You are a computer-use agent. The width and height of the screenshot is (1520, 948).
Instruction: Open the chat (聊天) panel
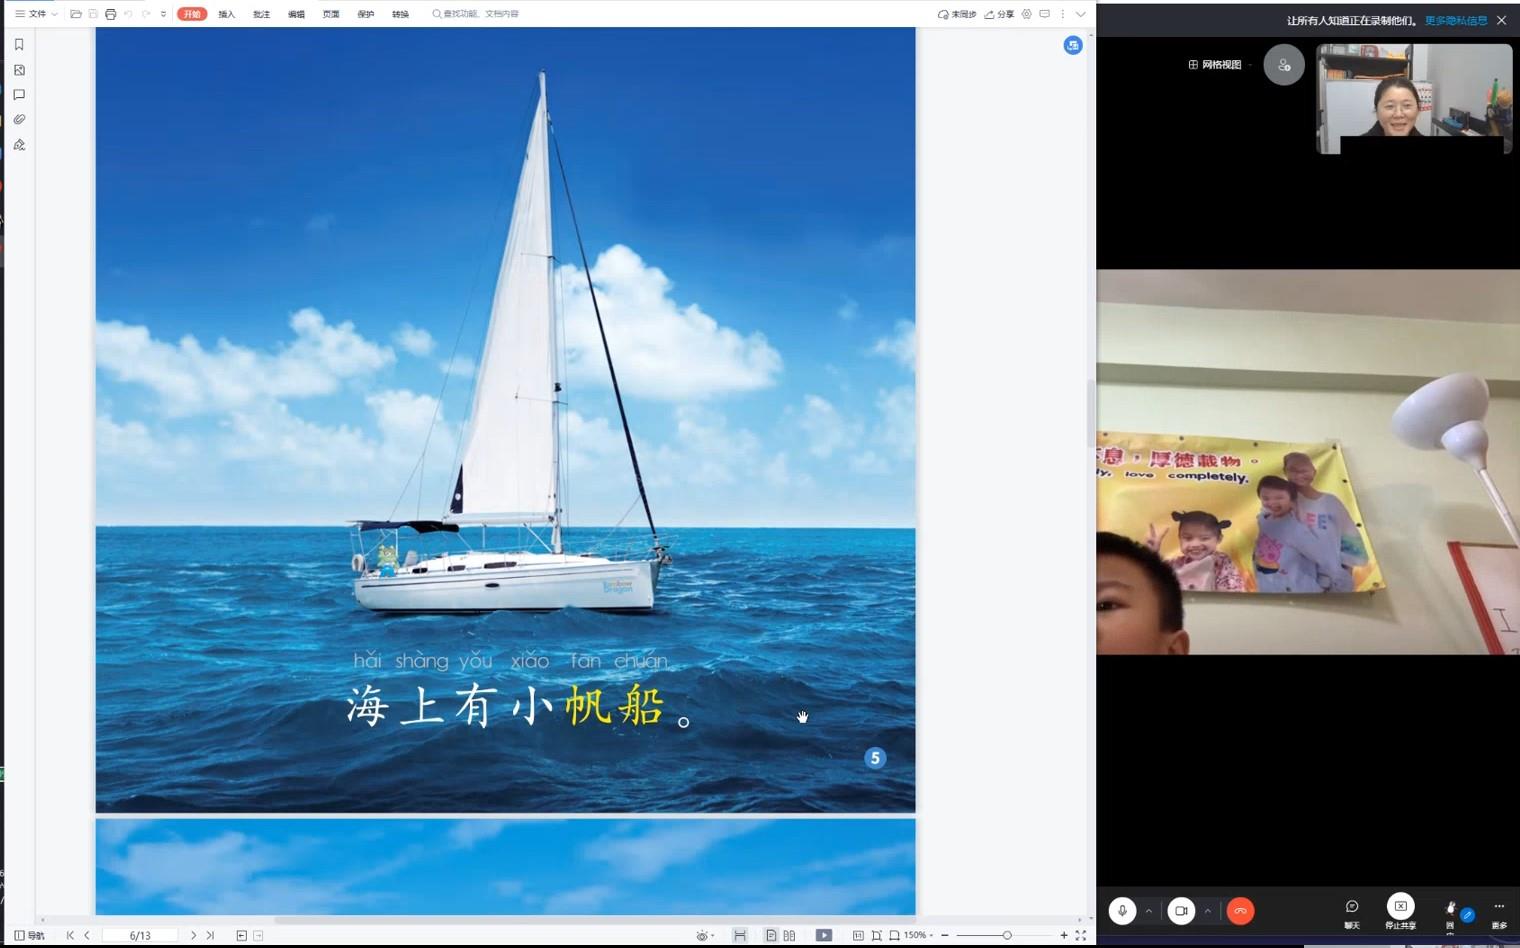pyautogui.click(x=1352, y=911)
